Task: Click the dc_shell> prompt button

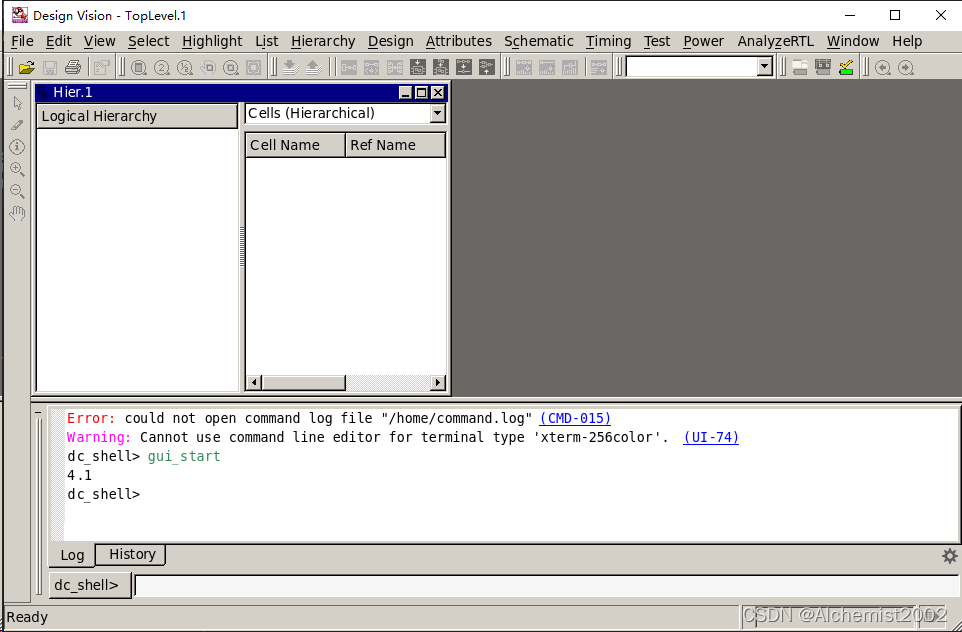Action: [x=90, y=585]
